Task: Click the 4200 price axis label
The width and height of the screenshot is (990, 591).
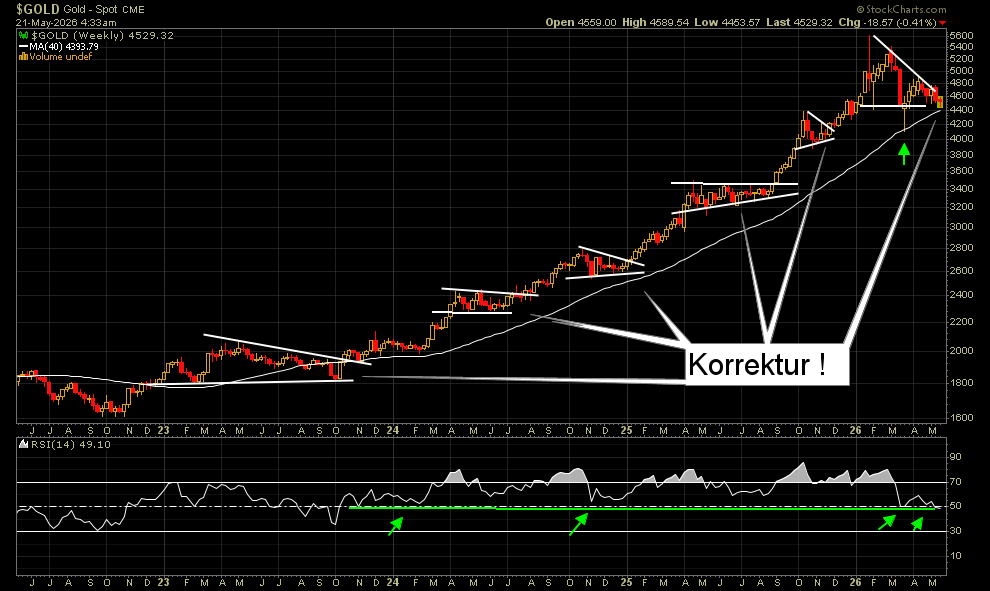Action: tap(961, 124)
